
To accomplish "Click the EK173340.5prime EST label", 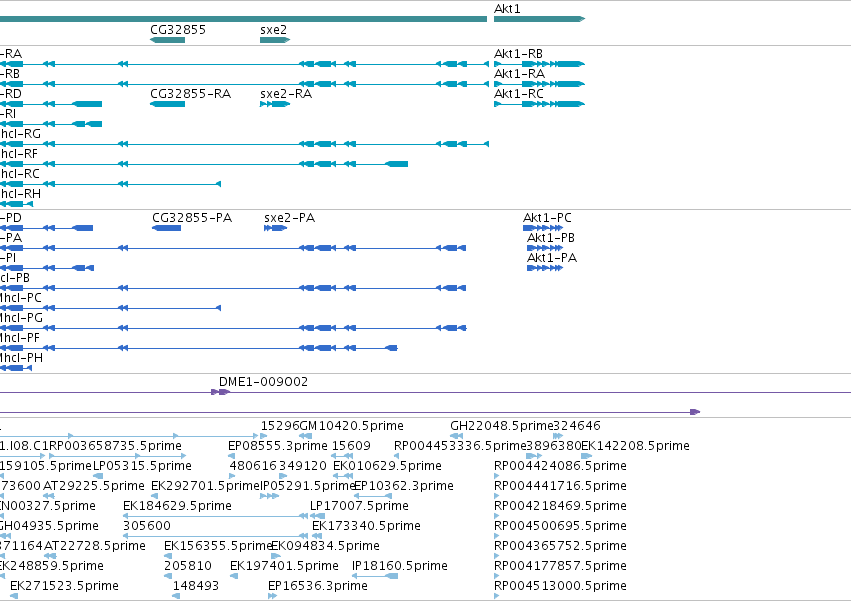I will click(x=366, y=526).
